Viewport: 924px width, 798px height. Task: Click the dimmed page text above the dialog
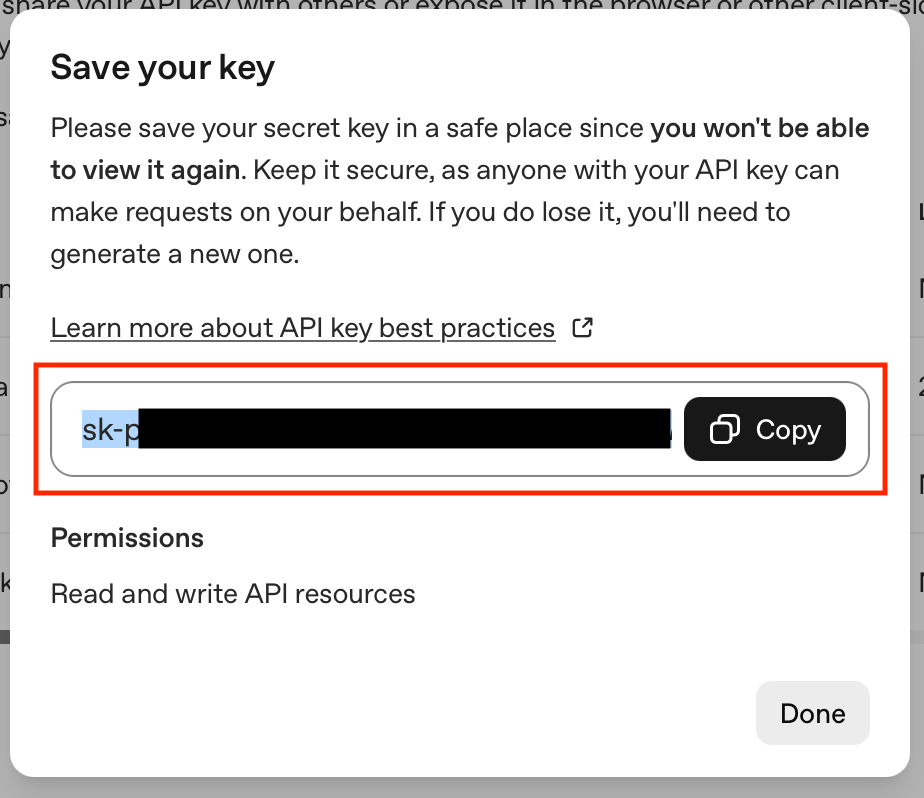300,5
